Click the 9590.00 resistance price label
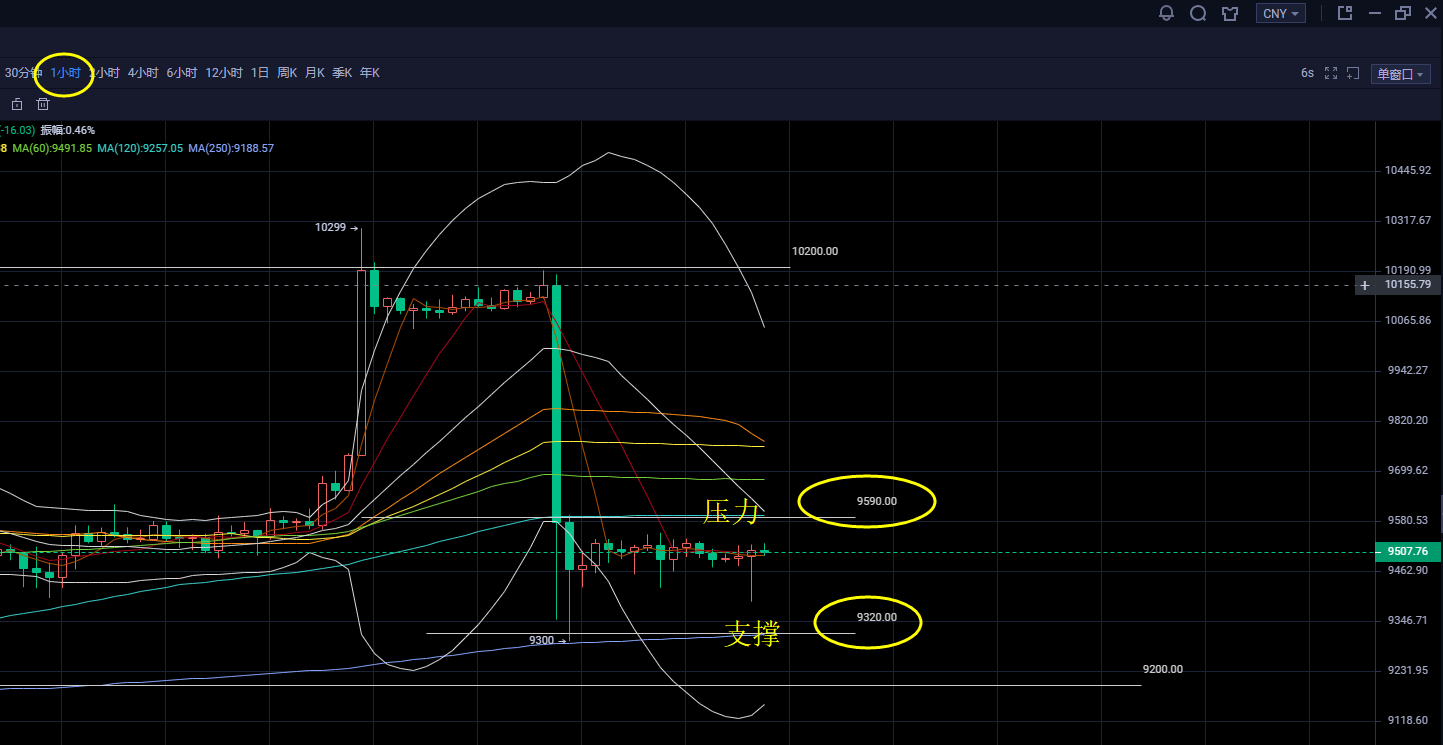This screenshot has width=1443, height=745. pyautogui.click(x=877, y=501)
